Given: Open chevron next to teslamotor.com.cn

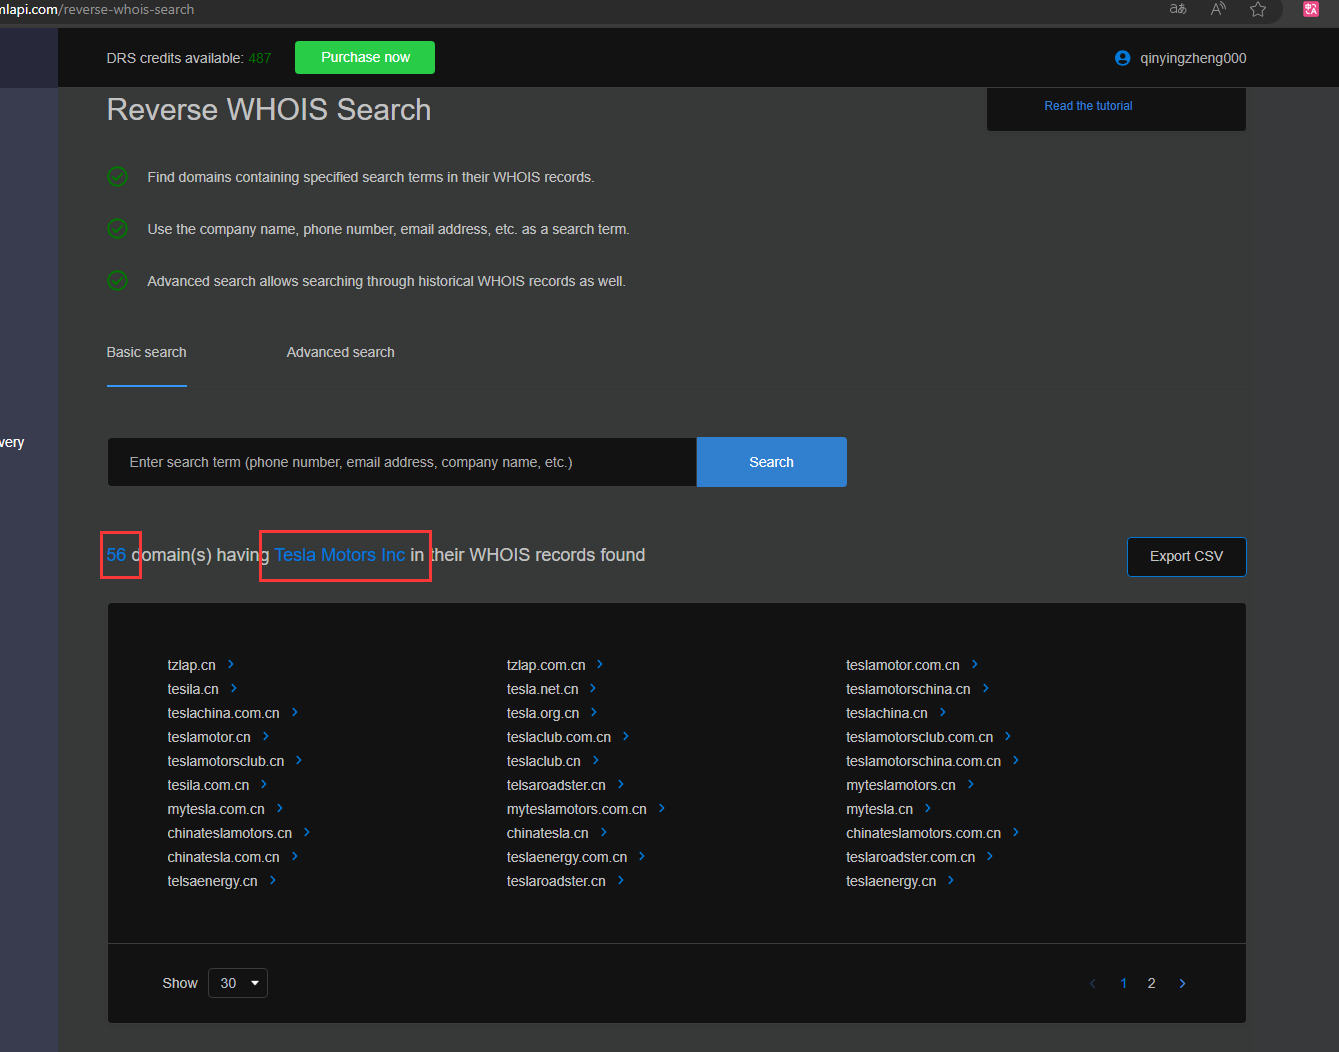Looking at the screenshot, I should (975, 664).
